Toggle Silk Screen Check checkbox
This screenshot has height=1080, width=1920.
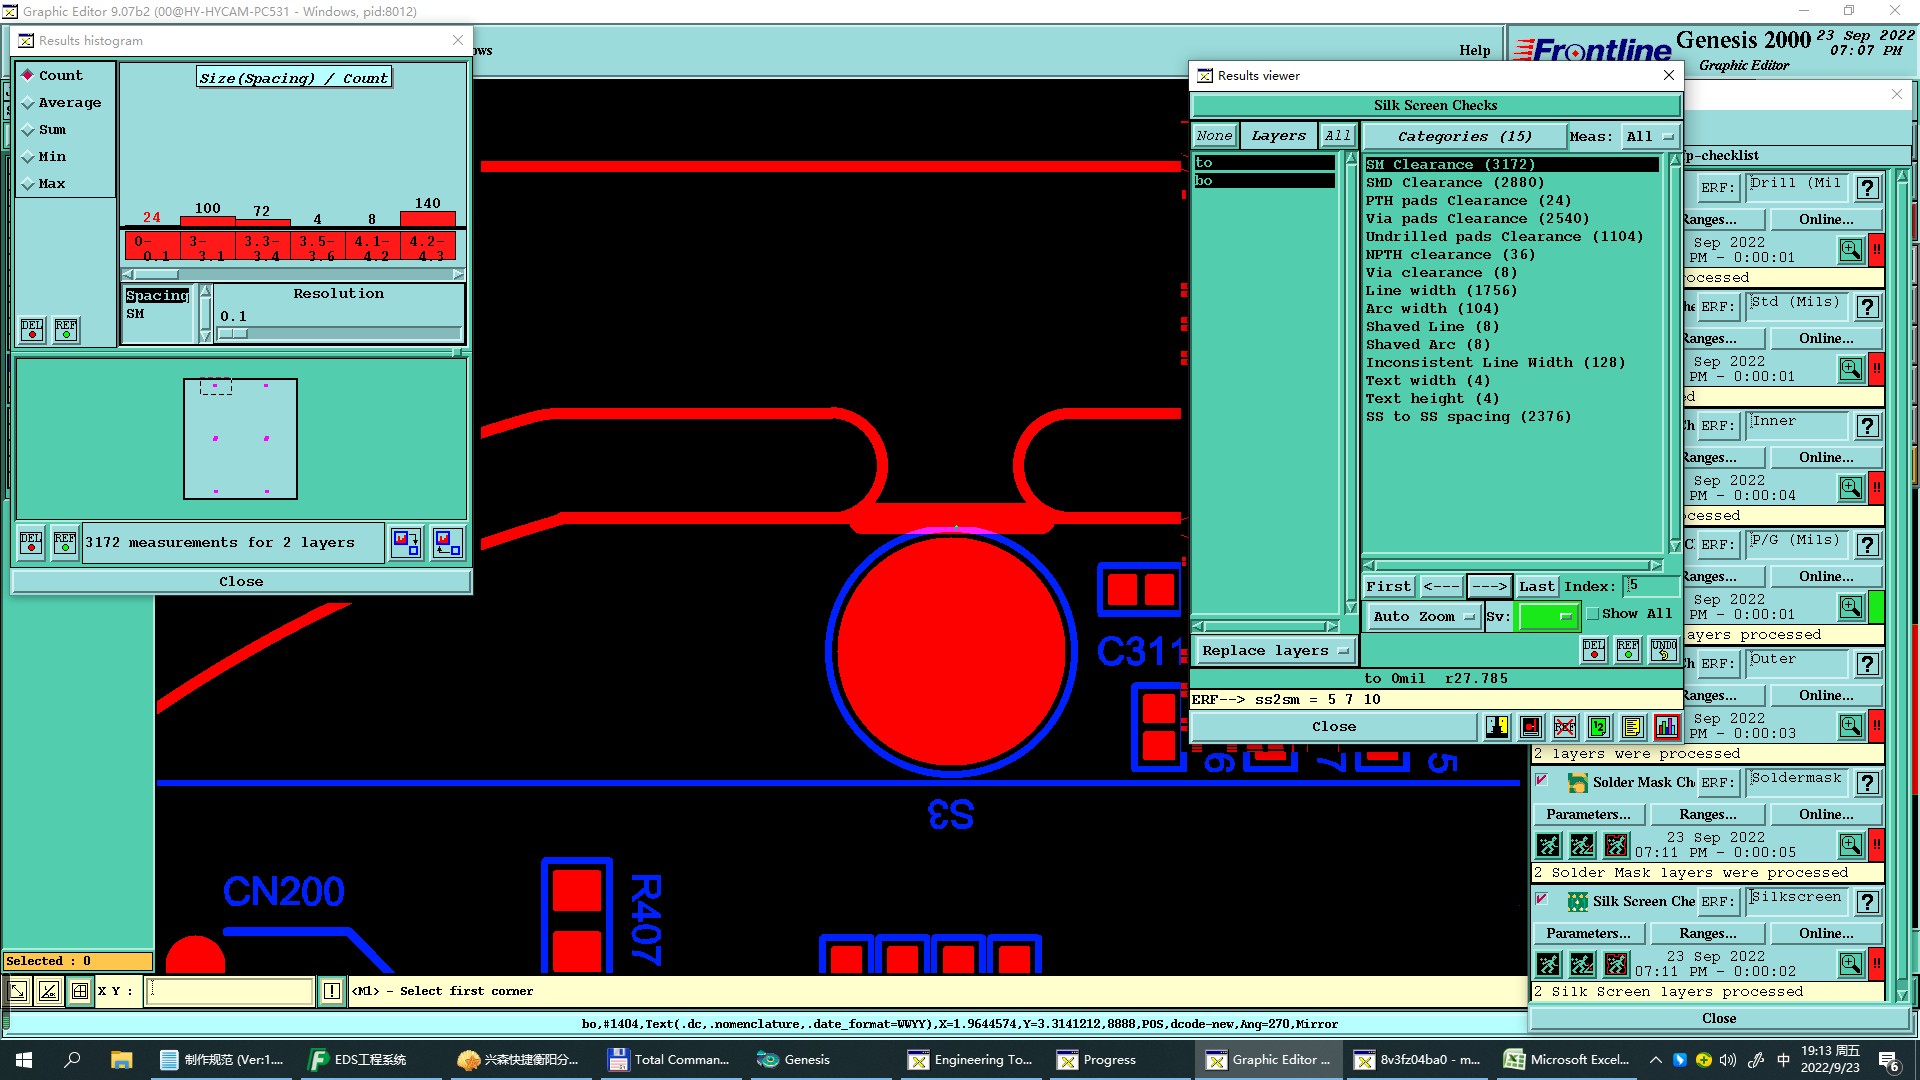[x=1542, y=899]
